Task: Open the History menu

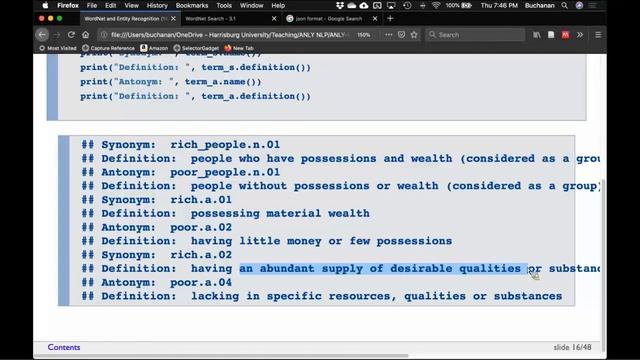Action: 157,5
